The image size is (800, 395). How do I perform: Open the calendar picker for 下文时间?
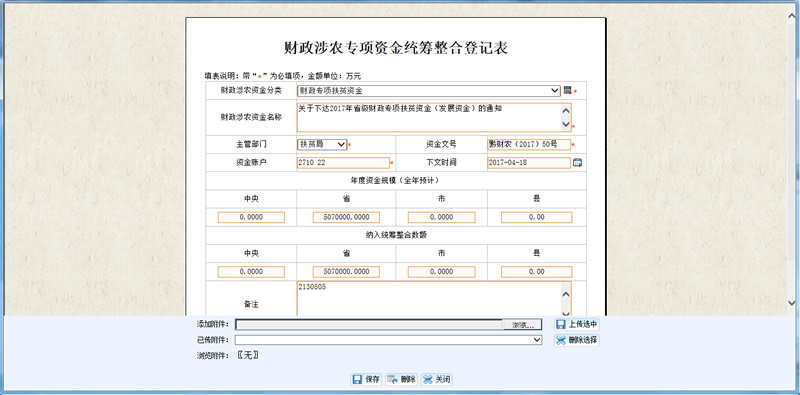click(578, 163)
